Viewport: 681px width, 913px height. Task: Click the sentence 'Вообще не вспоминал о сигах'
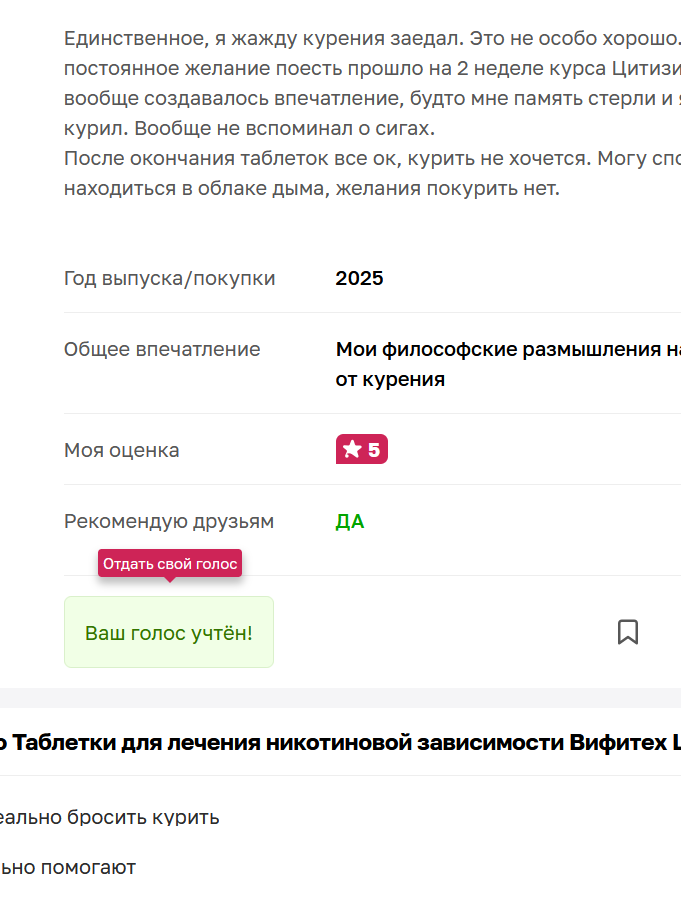tap(285, 129)
